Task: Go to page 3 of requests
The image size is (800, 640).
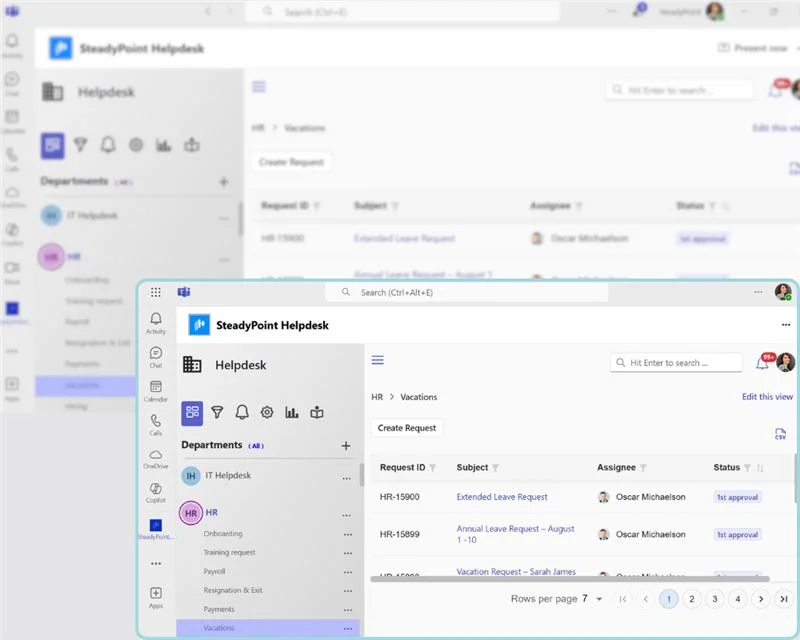Action: point(715,599)
